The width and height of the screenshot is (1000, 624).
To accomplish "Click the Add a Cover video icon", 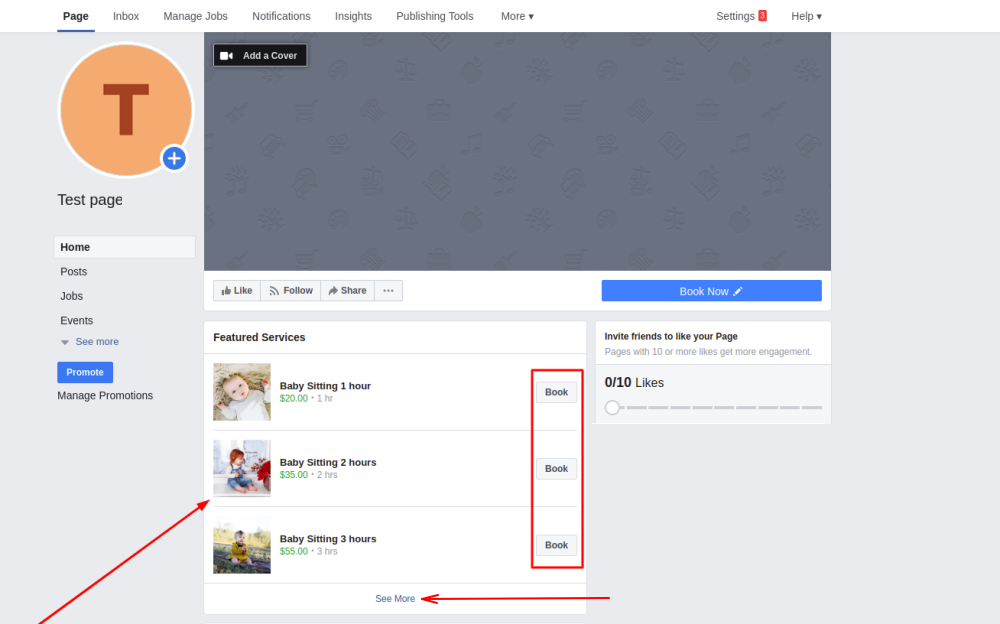I will (x=227, y=56).
